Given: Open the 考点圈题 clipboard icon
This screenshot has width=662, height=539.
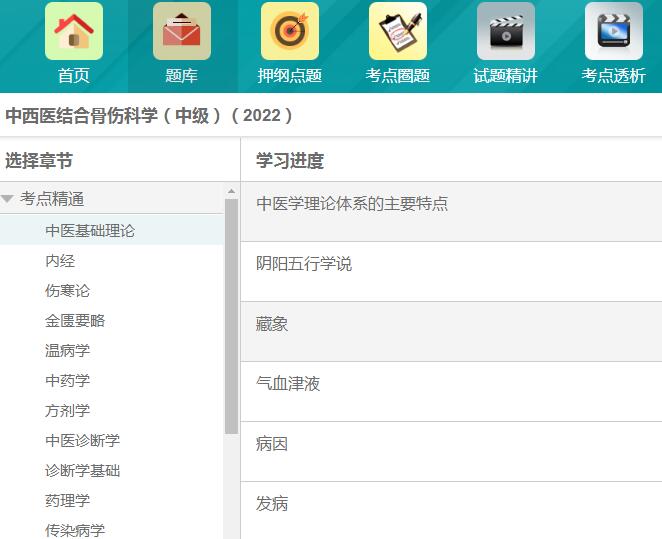Looking at the screenshot, I should pyautogui.click(x=398, y=31).
